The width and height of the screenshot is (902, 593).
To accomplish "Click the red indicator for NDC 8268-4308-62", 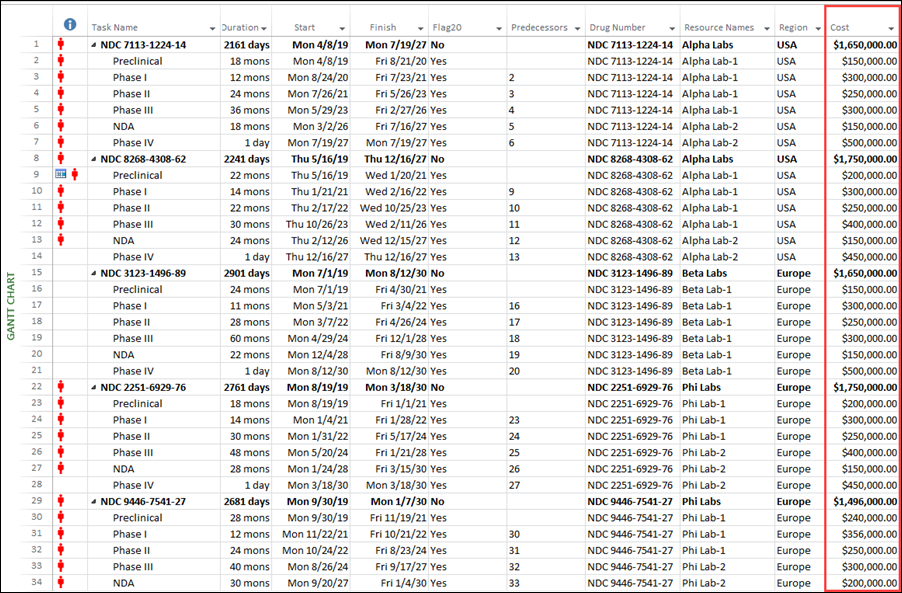I will (61, 158).
